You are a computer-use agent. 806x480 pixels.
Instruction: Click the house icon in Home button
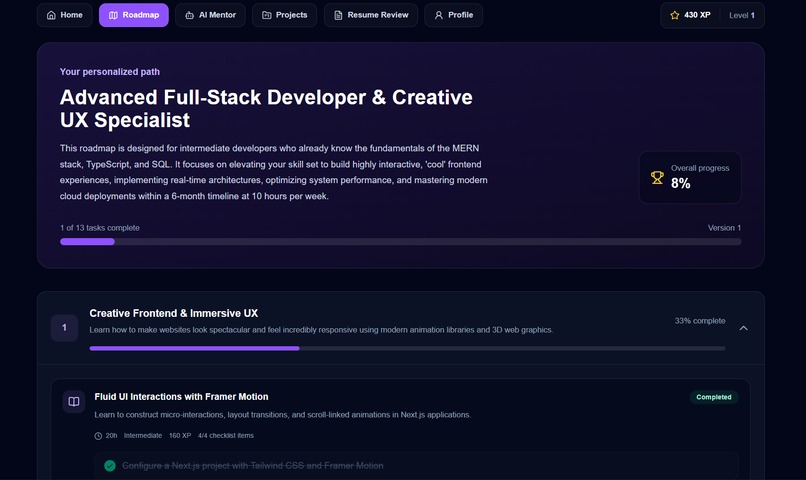[51, 15]
